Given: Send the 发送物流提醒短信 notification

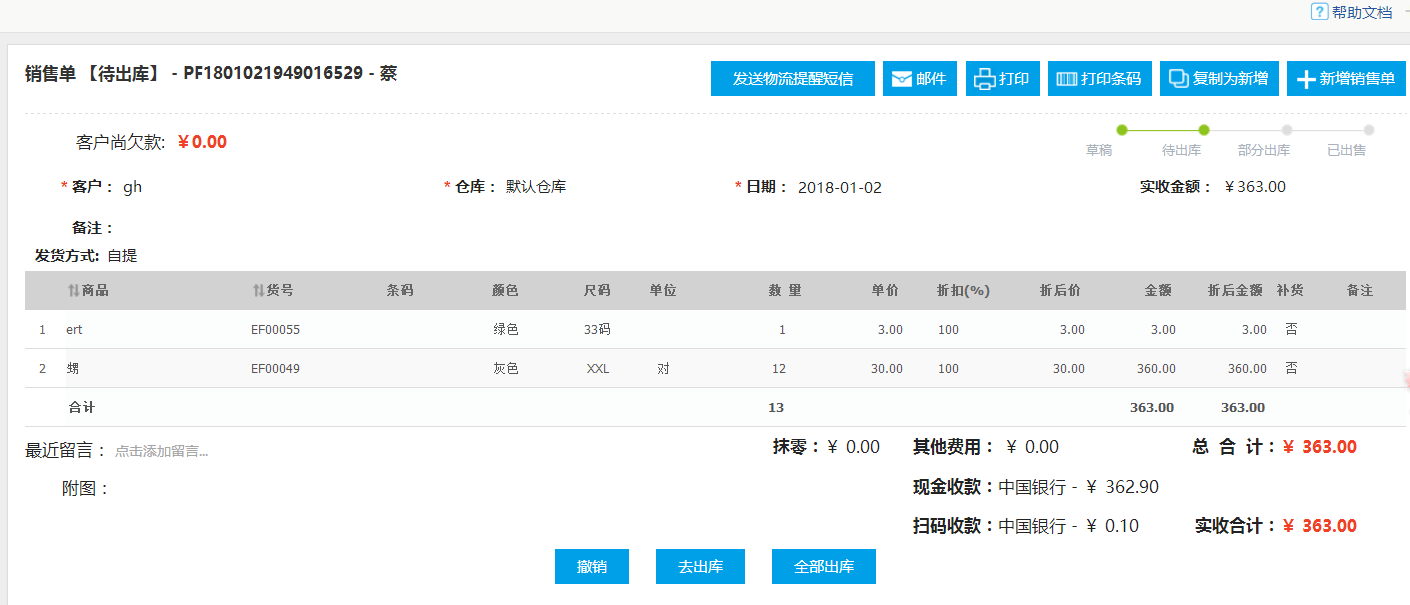Looking at the screenshot, I should click(793, 79).
